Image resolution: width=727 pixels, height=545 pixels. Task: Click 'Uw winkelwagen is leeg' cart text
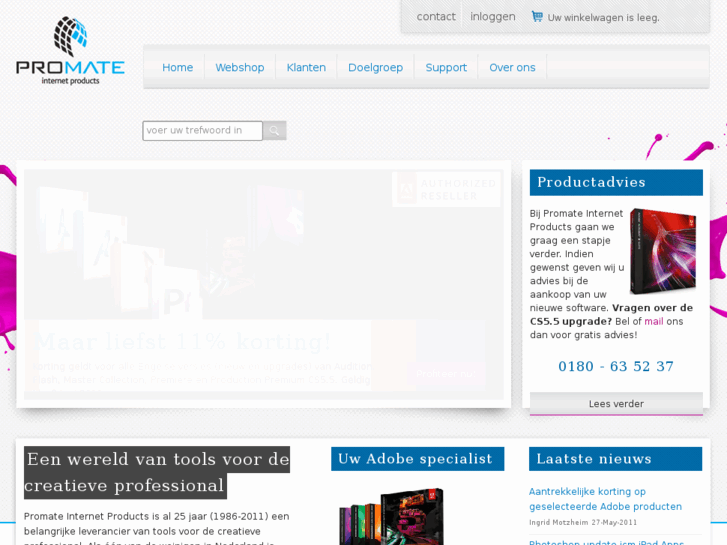pos(603,18)
